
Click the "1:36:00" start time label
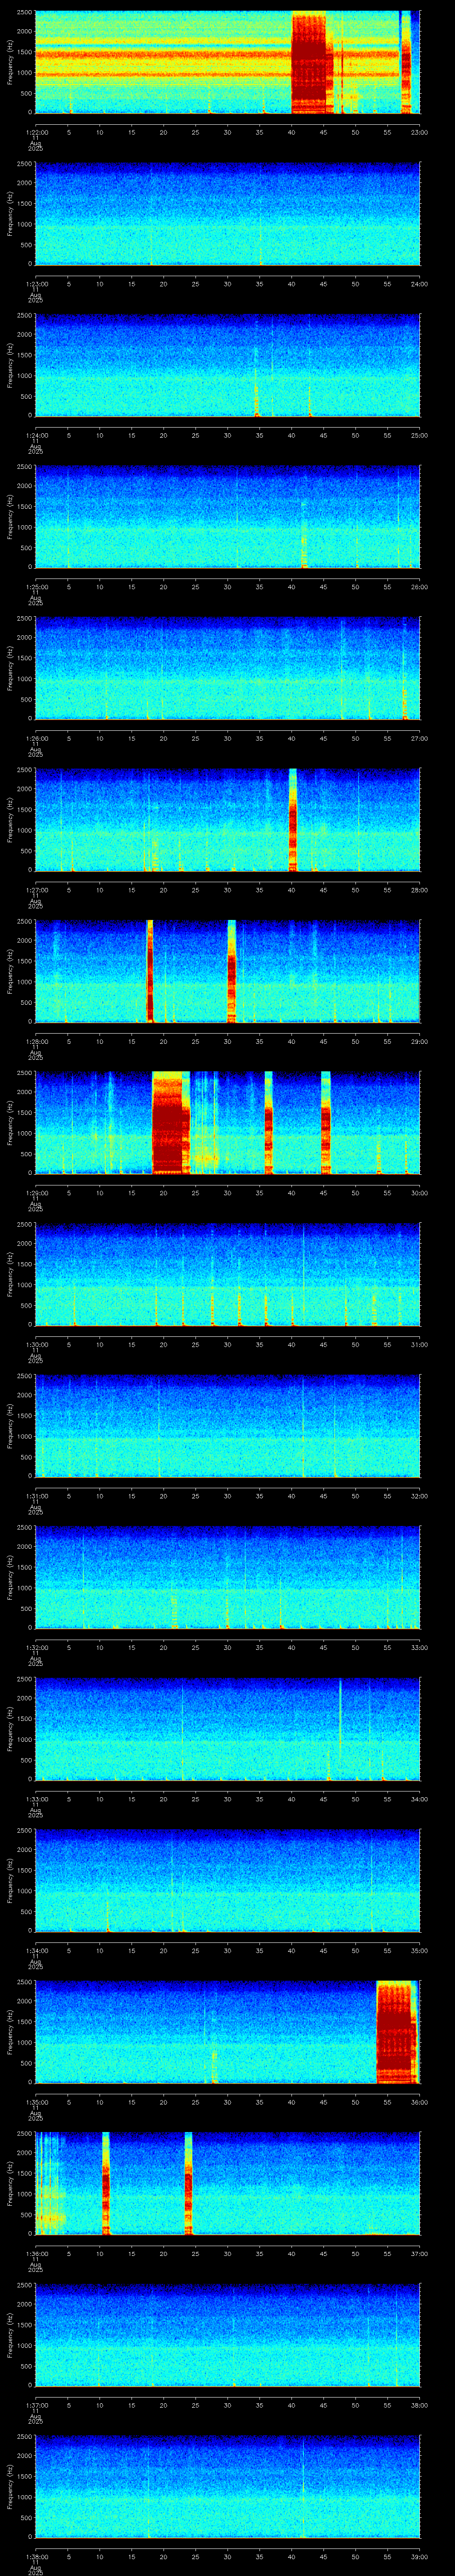click(36, 2253)
